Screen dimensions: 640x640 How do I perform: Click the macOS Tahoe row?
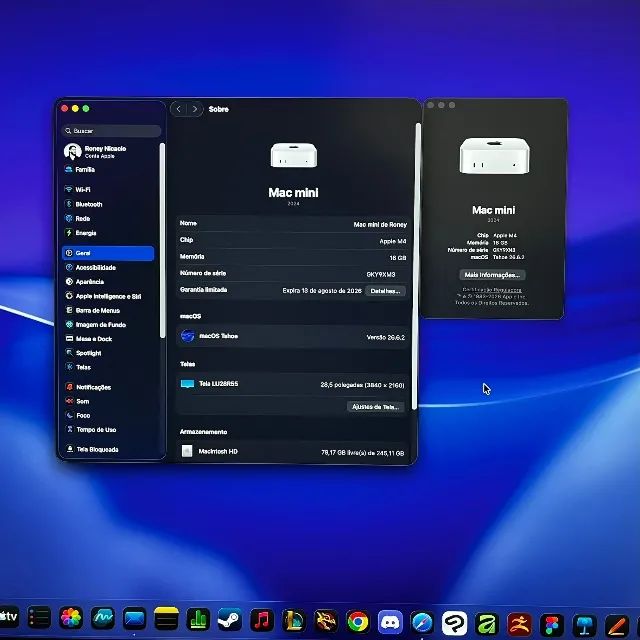[293, 336]
